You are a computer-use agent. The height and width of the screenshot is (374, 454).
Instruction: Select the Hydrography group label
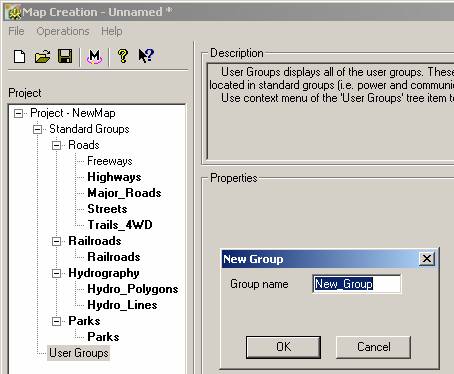point(104,273)
